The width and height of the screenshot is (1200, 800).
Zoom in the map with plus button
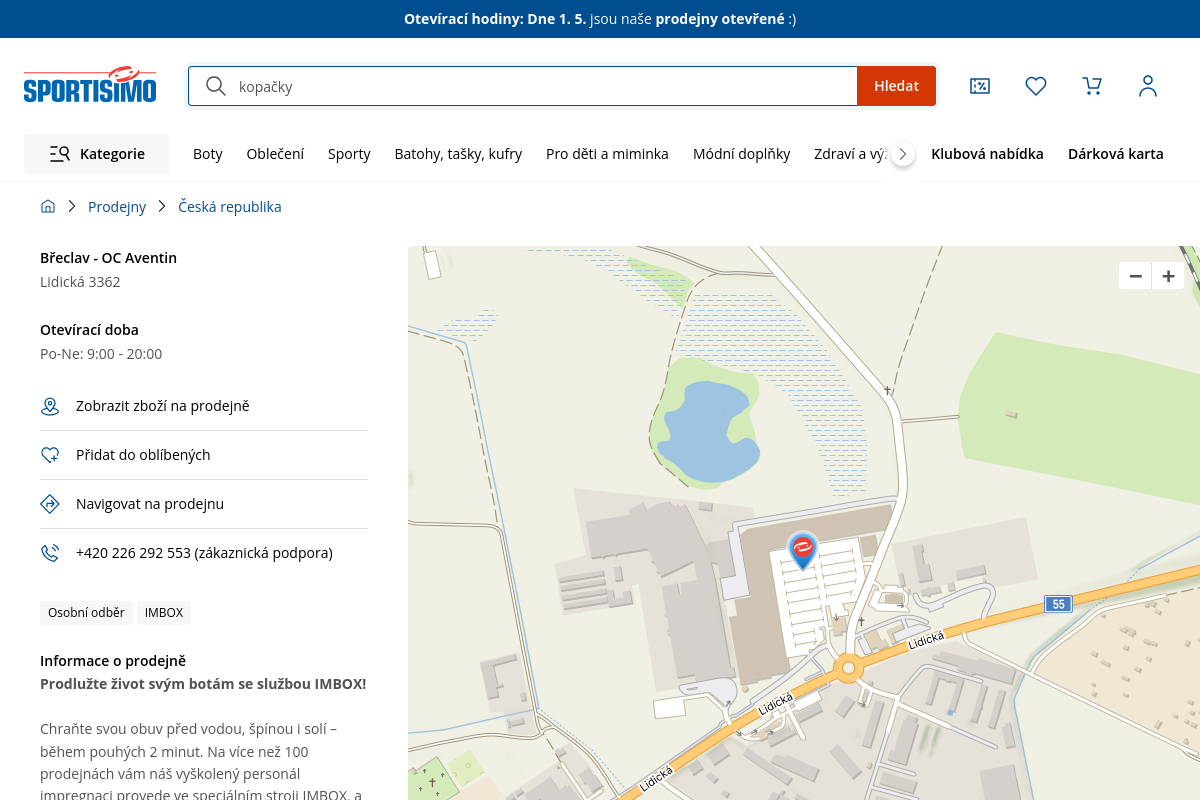pos(1168,276)
